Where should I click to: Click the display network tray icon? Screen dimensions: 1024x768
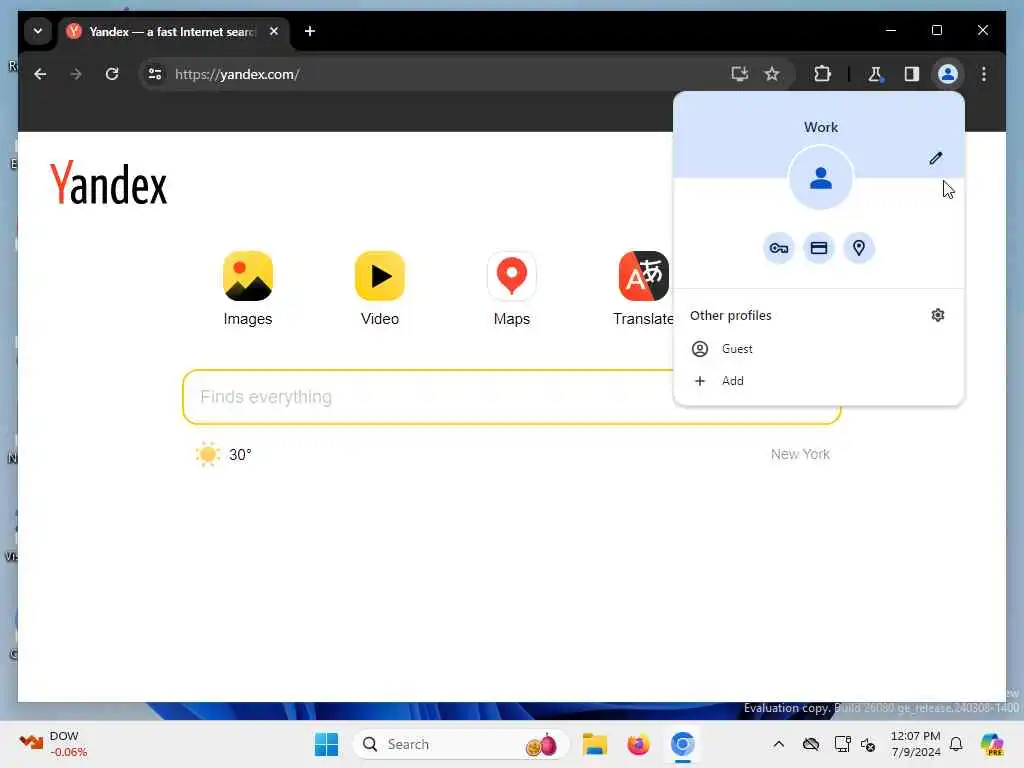tap(842, 744)
